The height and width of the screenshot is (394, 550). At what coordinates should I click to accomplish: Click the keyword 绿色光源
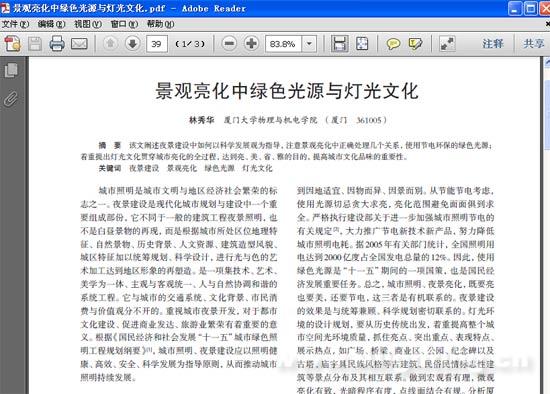tap(220, 168)
